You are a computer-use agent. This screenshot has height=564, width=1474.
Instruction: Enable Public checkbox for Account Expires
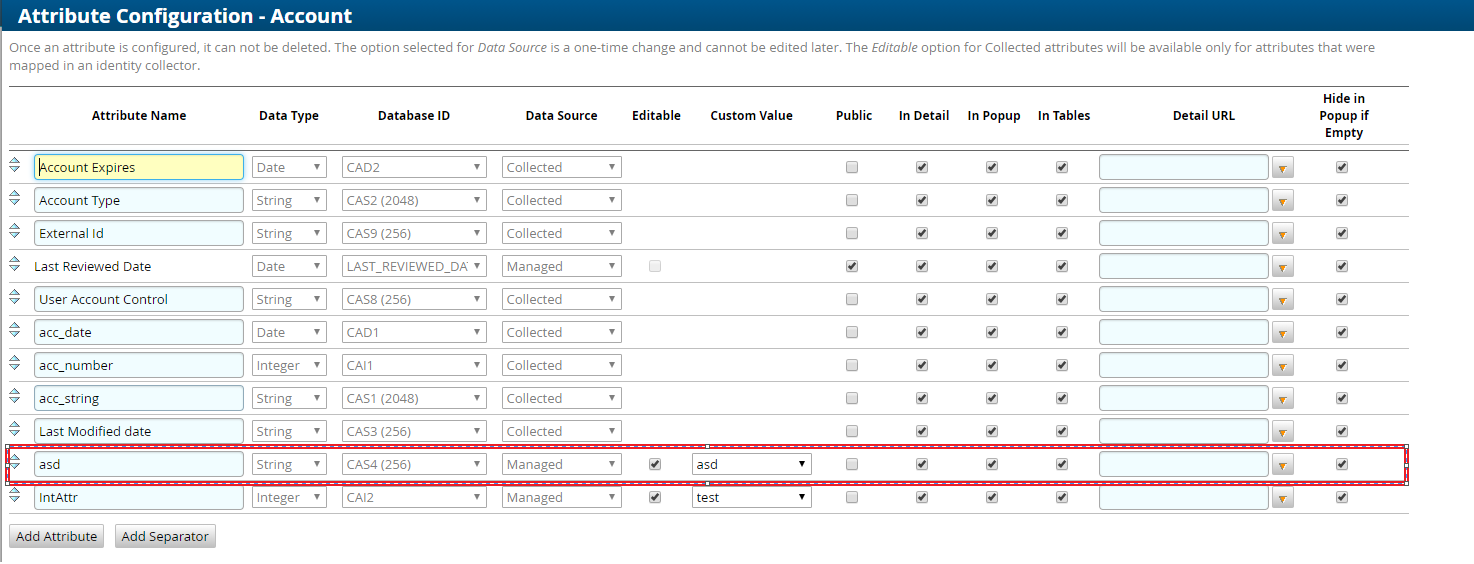point(852,168)
